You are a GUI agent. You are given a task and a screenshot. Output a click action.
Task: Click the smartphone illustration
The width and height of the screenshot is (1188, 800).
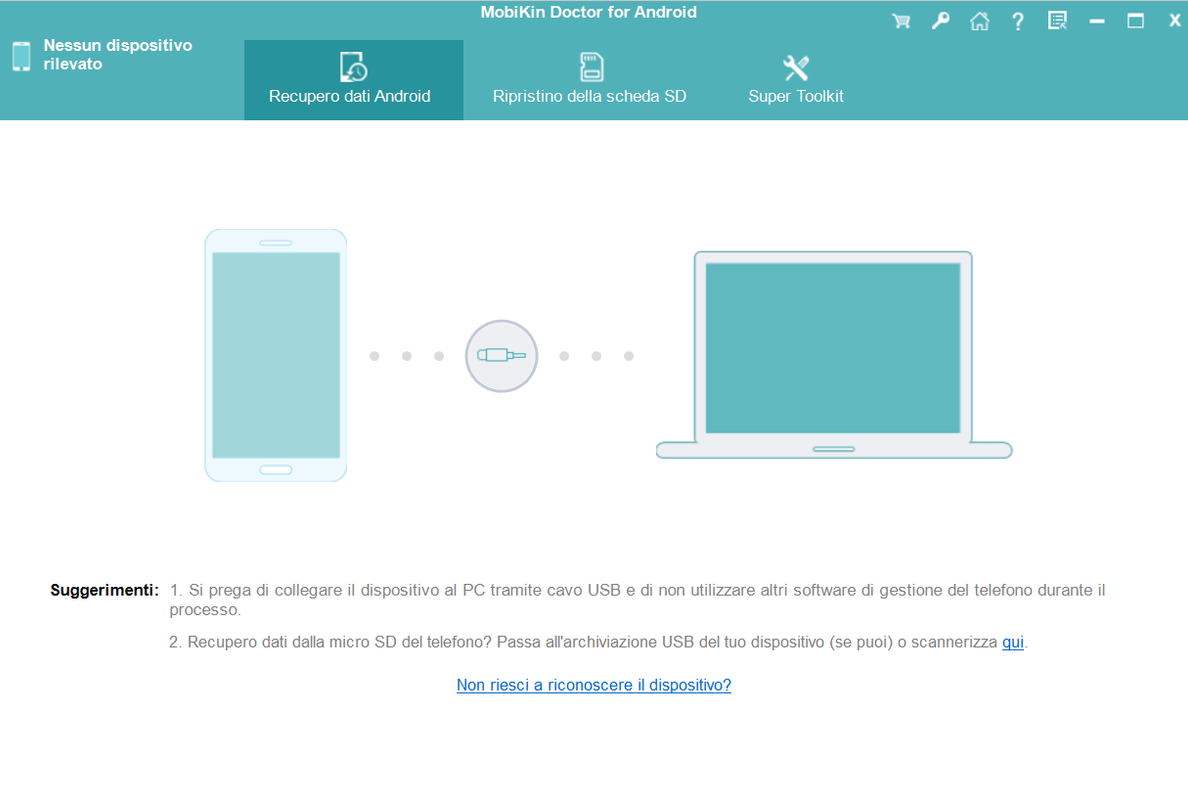tap(276, 355)
